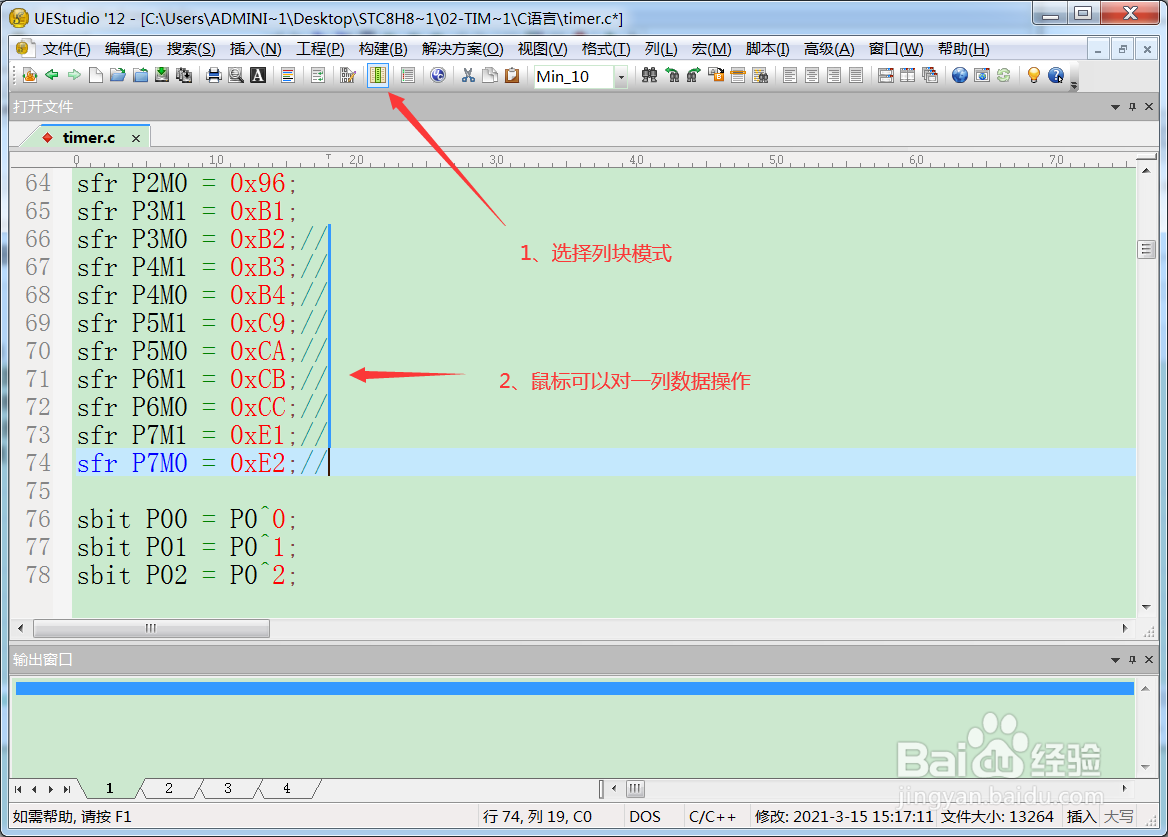This screenshot has height=837, width=1168.
Task: Open the 打开文件 panel menu arrow
Action: [1114, 106]
